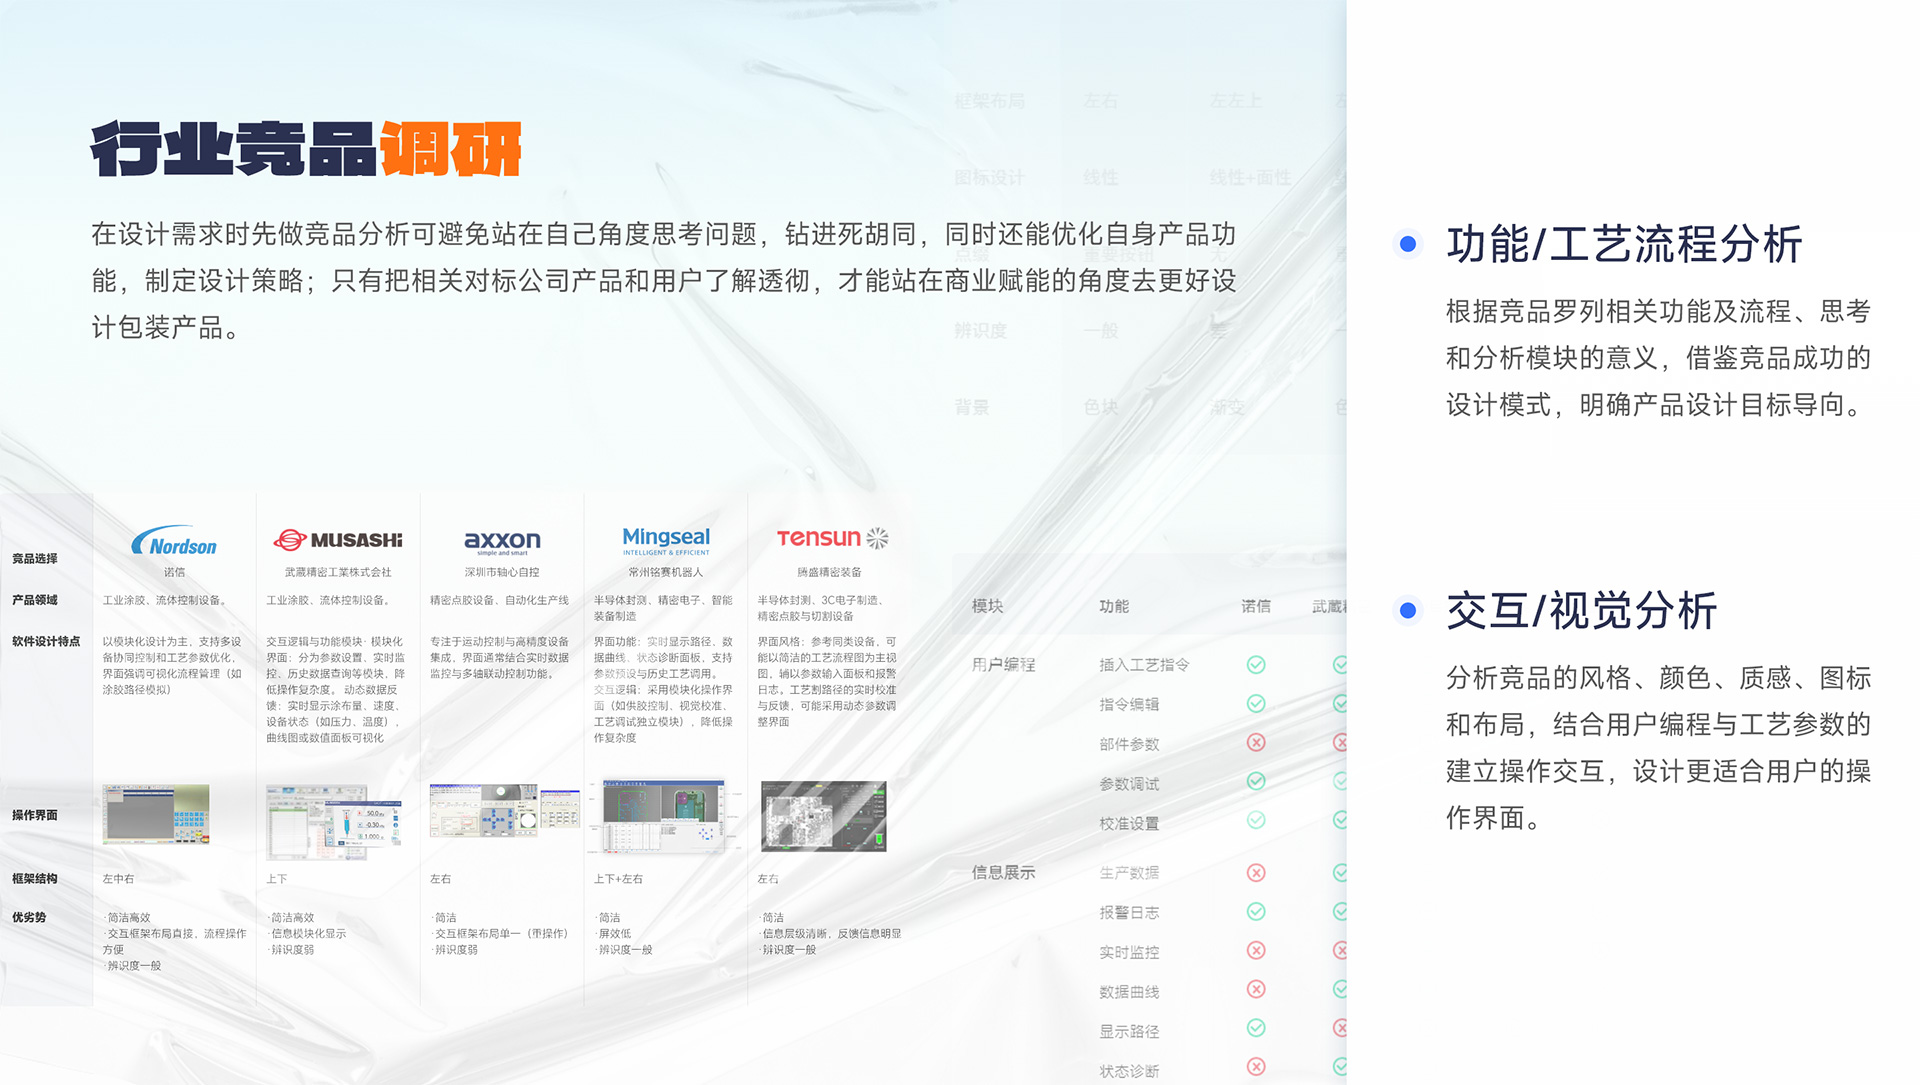Toggle the green check beside 报警日志
The width and height of the screenshot is (1920, 1085).
click(x=1255, y=912)
